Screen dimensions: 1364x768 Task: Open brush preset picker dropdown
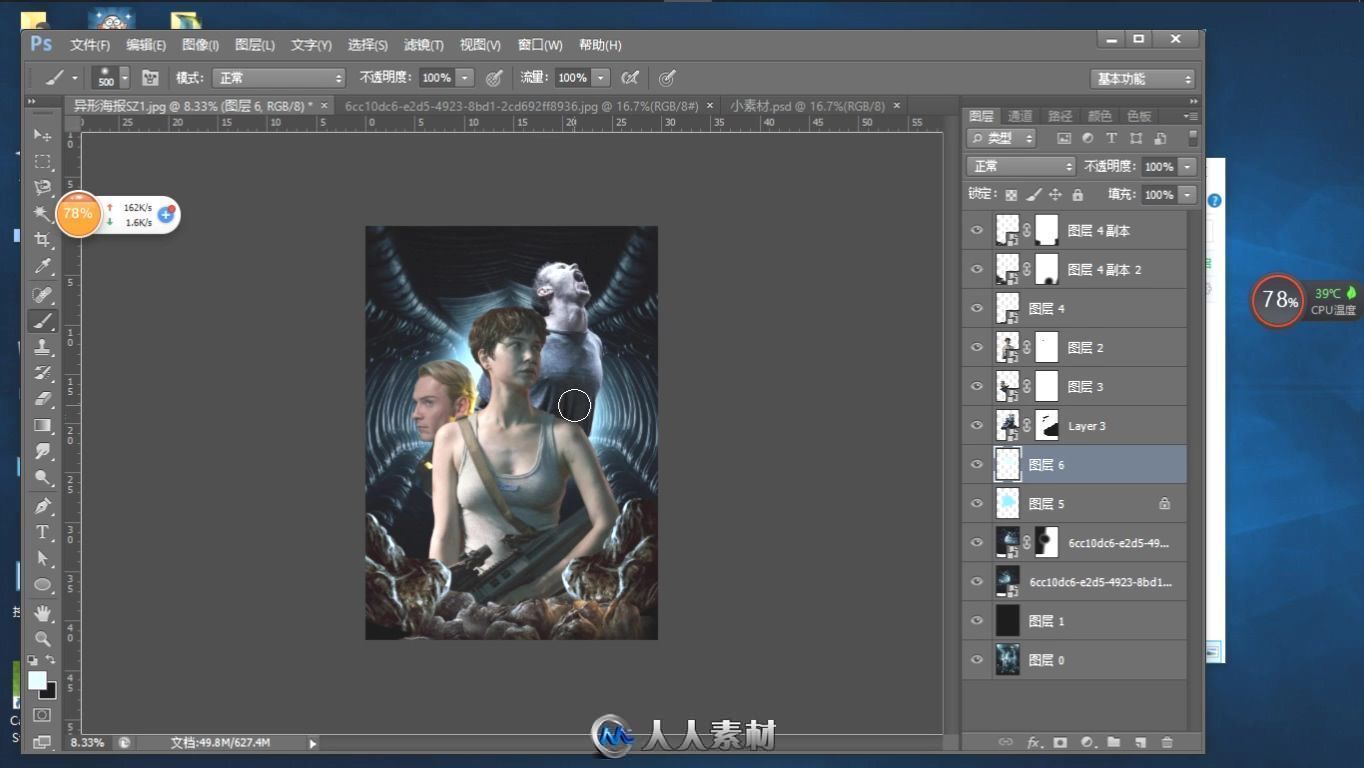click(124, 77)
